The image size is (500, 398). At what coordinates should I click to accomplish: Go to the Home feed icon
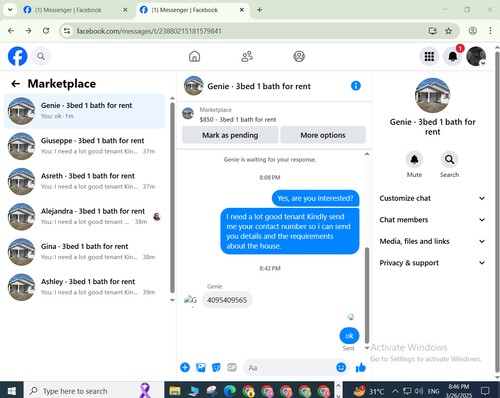194,56
